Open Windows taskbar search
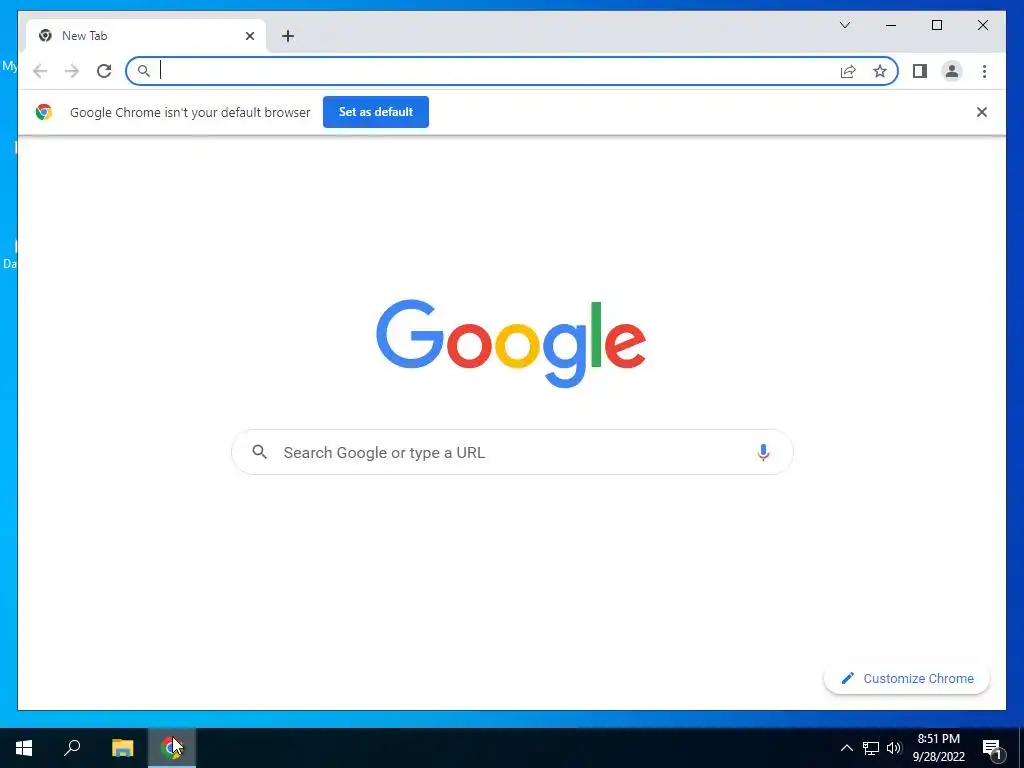The width and height of the screenshot is (1024, 768). pos(72,748)
